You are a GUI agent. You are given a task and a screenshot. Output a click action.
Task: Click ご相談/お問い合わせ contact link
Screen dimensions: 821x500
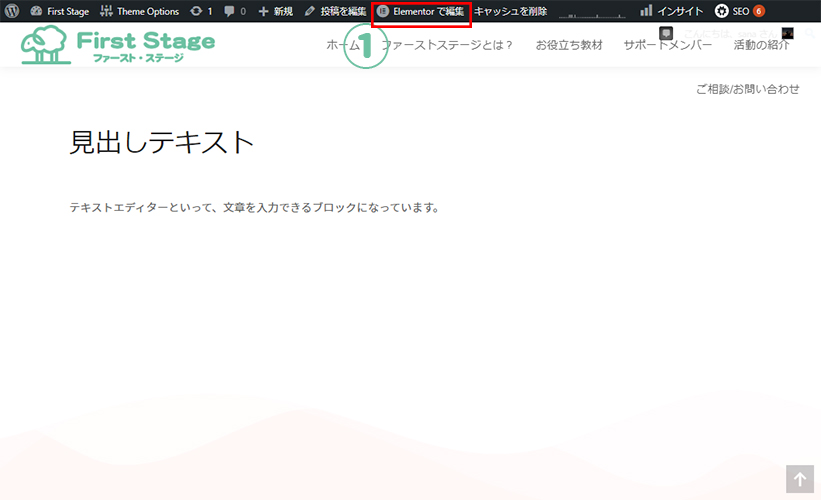[747, 89]
